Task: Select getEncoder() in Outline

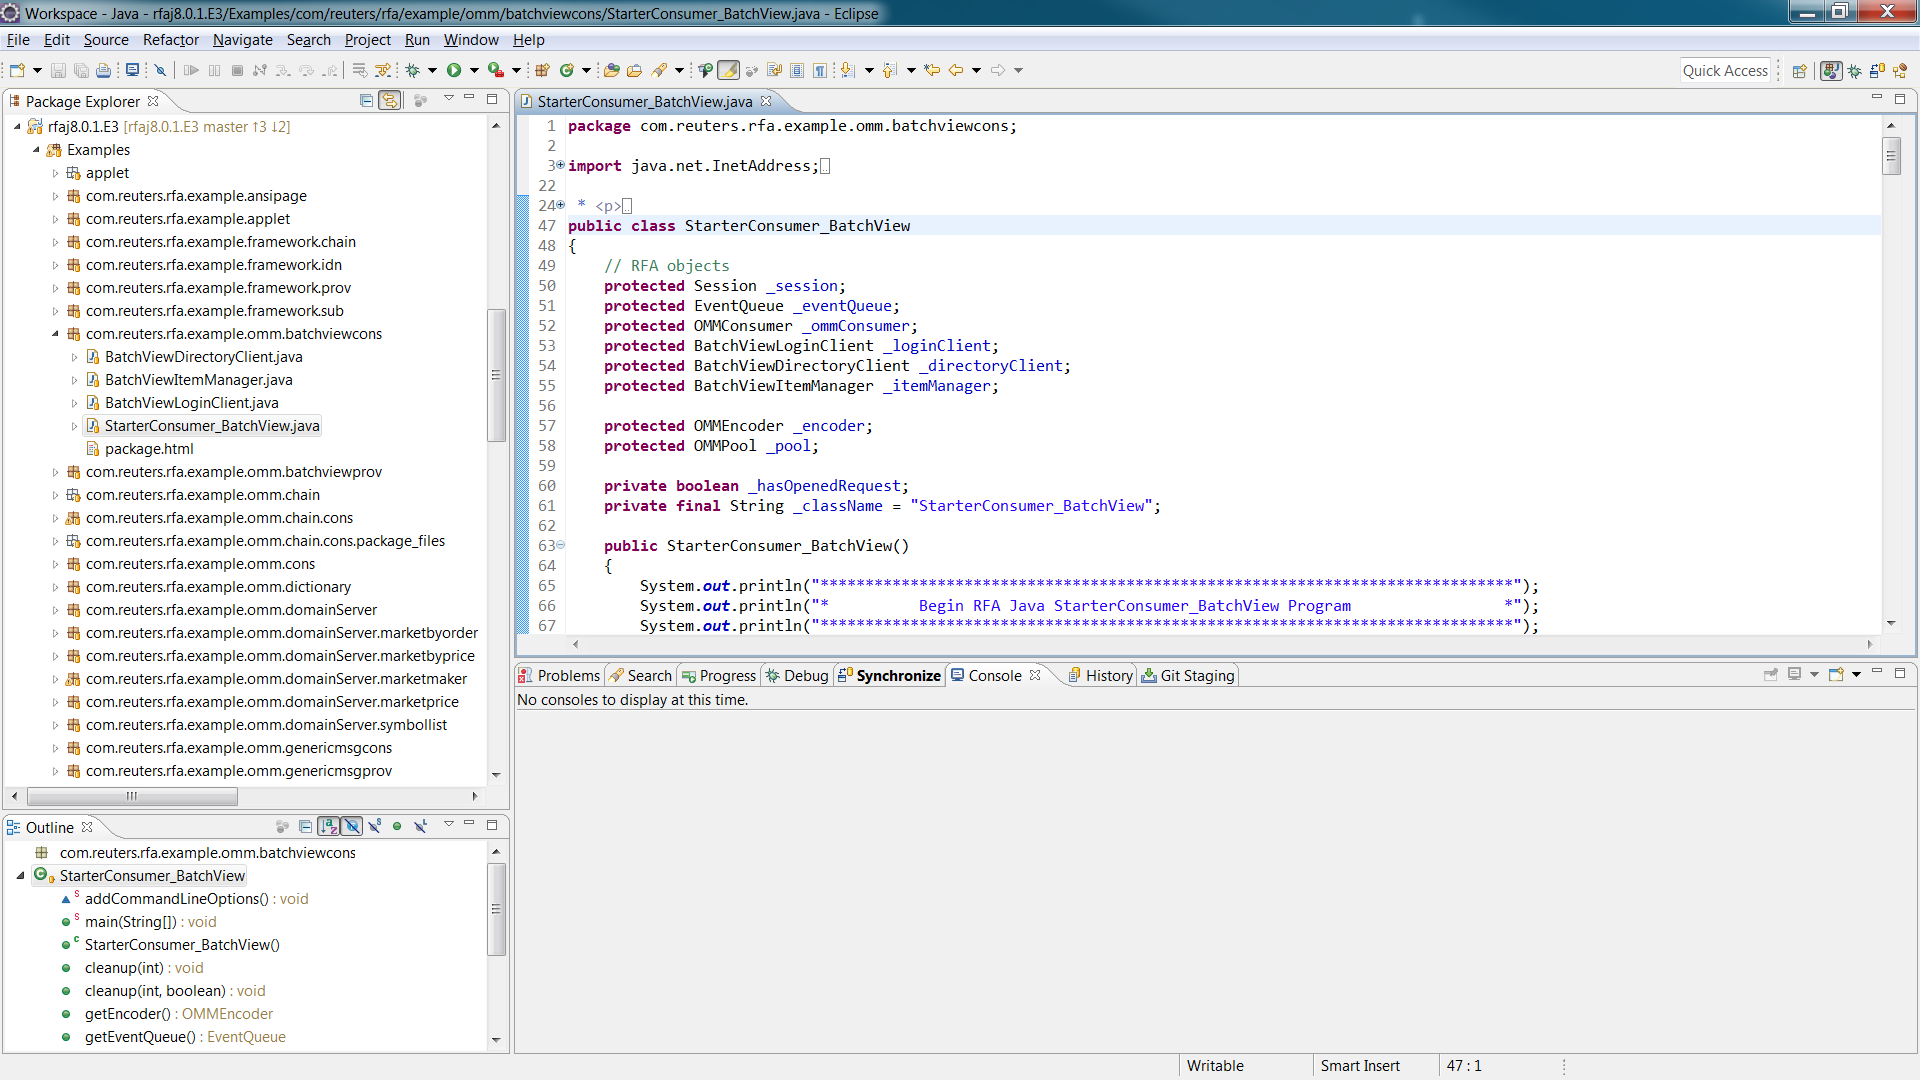Action: (x=178, y=1014)
